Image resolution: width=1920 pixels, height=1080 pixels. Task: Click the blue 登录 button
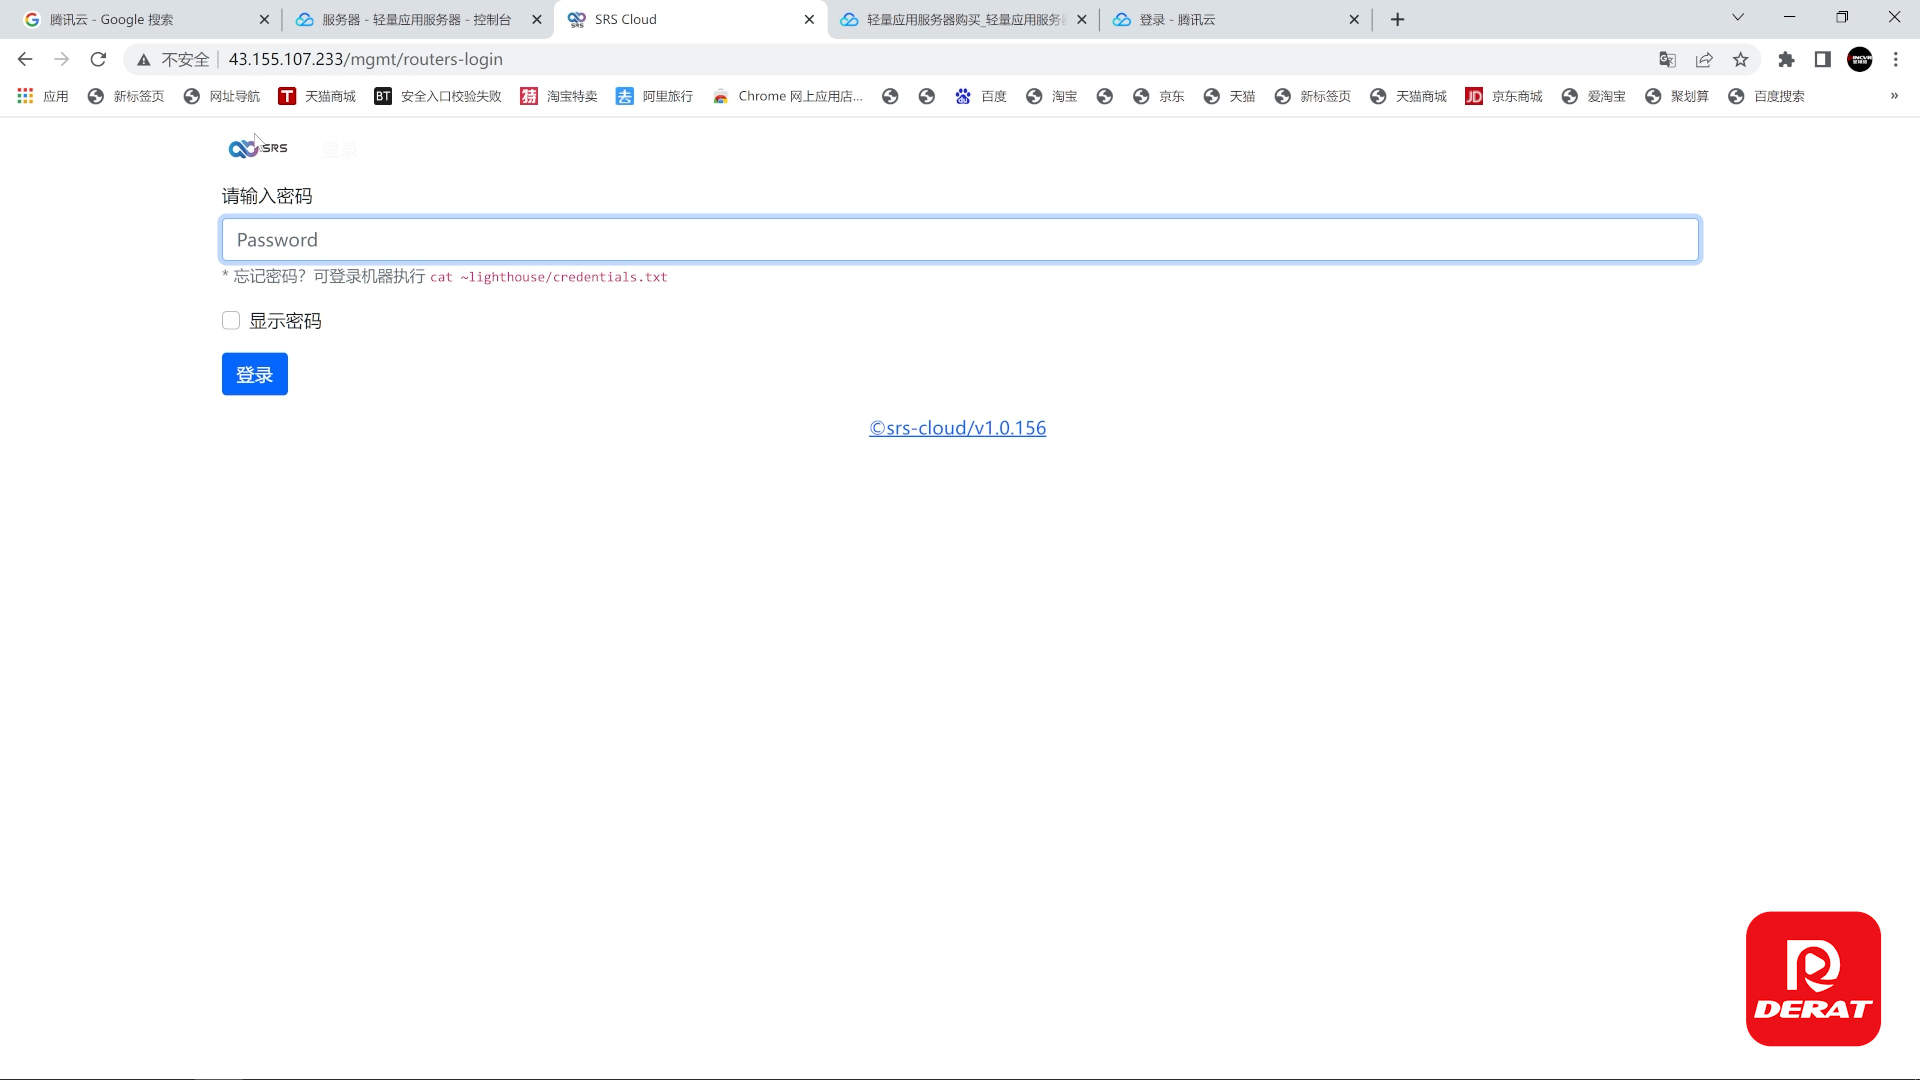click(x=254, y=373)
